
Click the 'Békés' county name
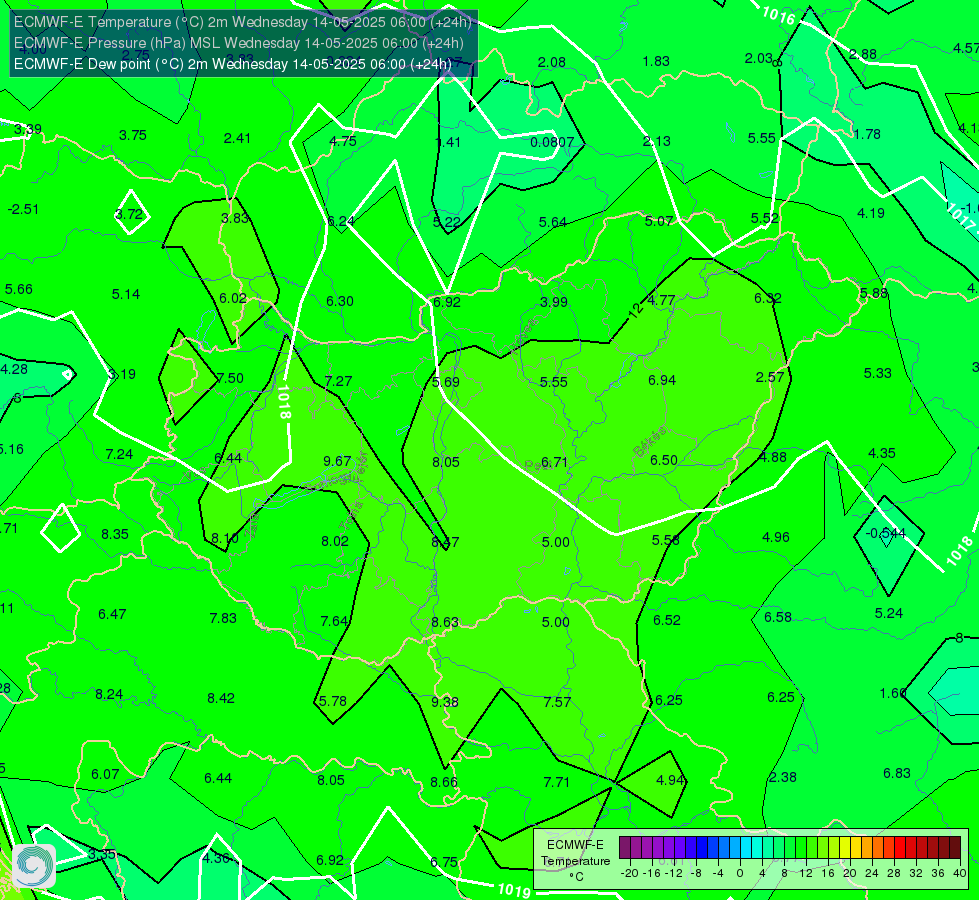[x=650, y=442]
